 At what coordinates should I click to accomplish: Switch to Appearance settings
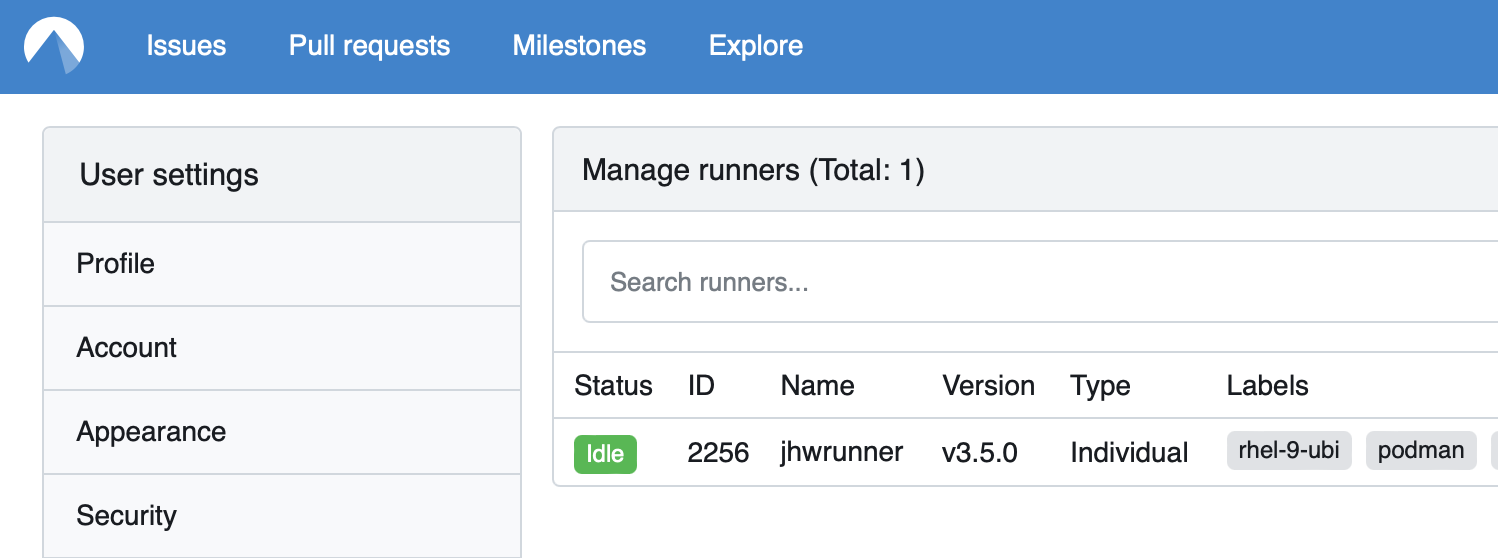[x=282, y=432]
